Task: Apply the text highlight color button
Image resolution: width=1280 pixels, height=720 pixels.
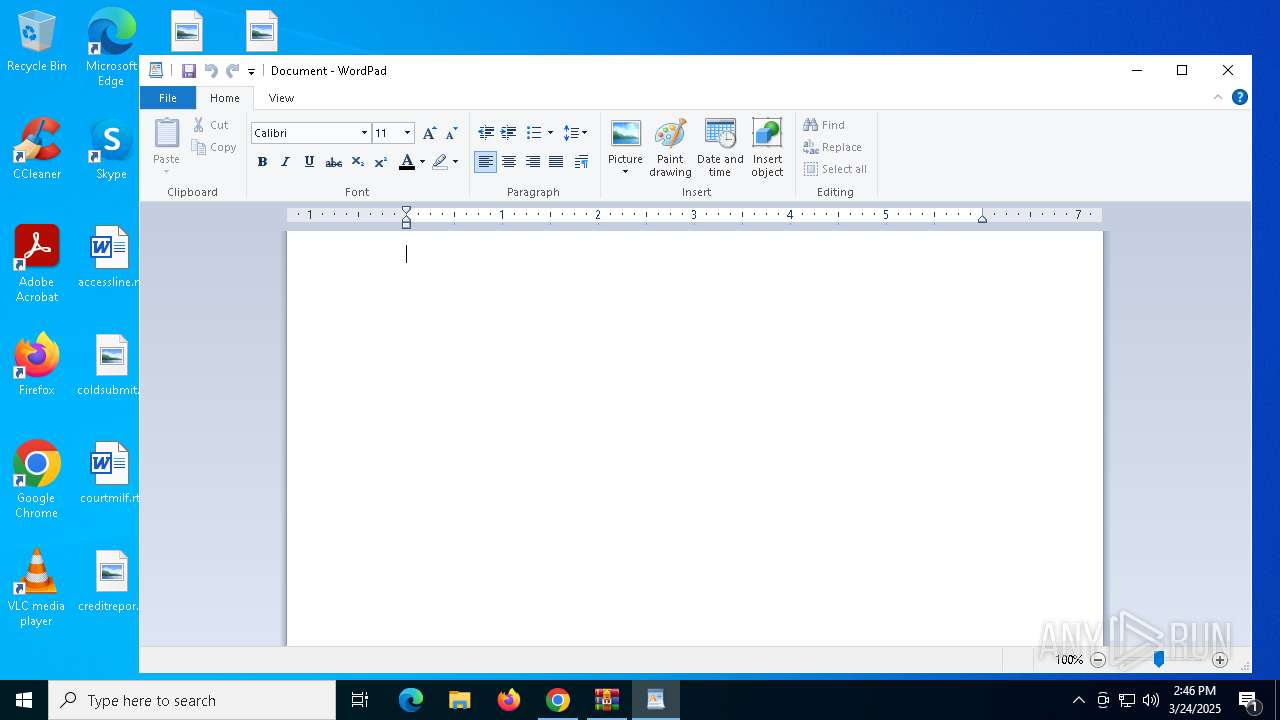Action: pos(440,162)
